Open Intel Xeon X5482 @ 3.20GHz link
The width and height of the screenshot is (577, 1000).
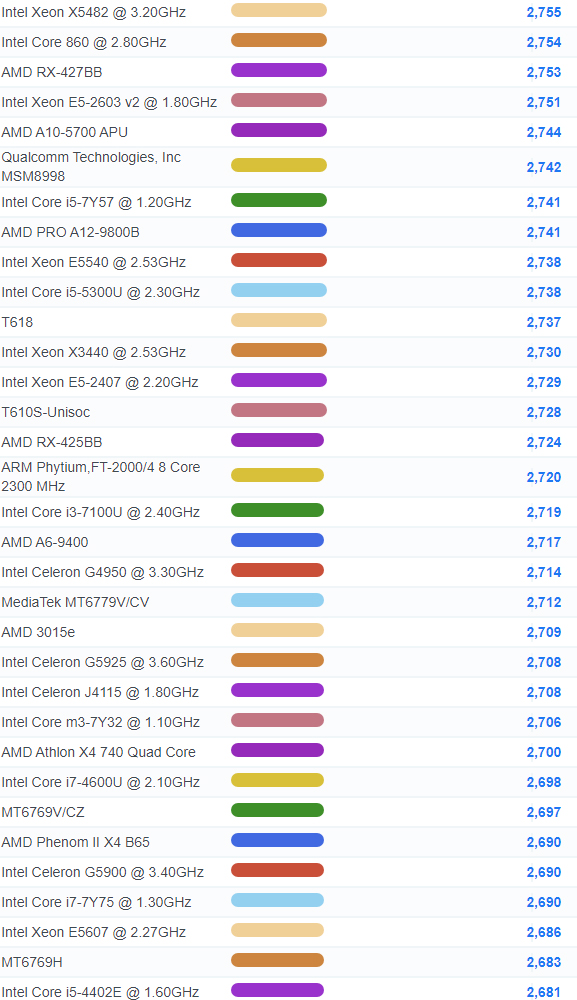tap(94, 12)
